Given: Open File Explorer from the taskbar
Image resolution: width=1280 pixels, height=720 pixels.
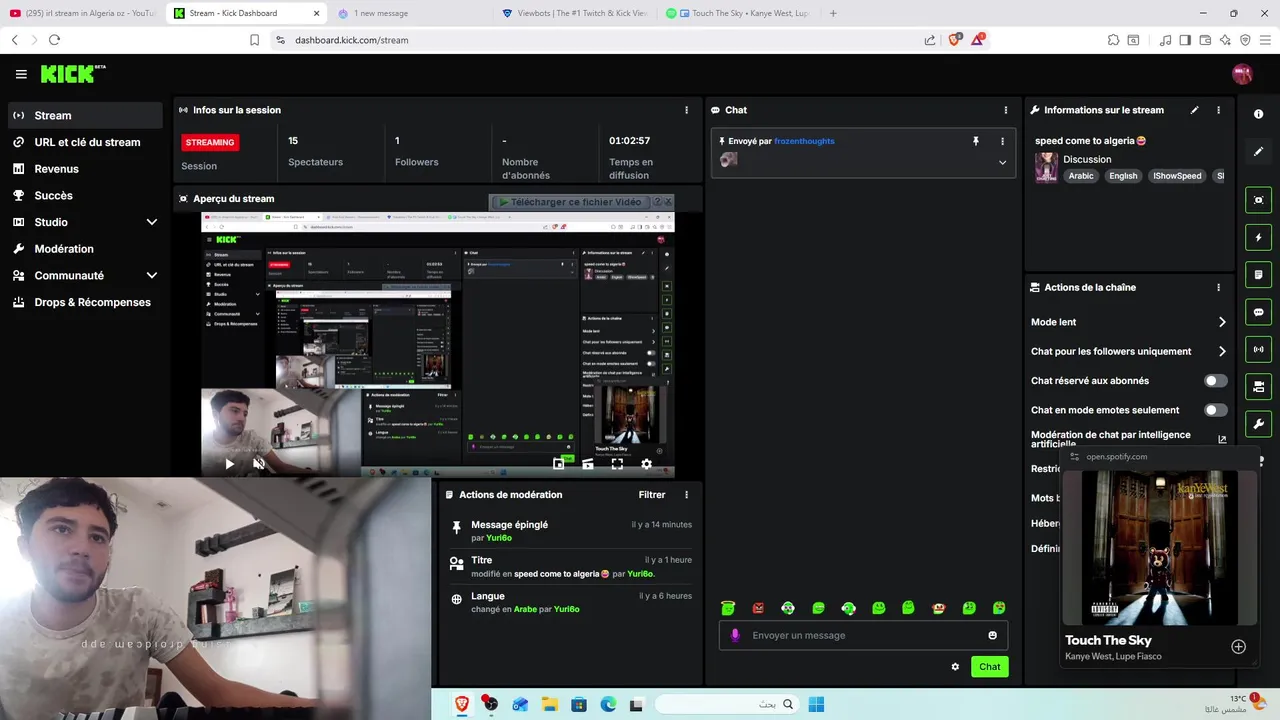Looking at the screenshot, I should click(550, 704).
